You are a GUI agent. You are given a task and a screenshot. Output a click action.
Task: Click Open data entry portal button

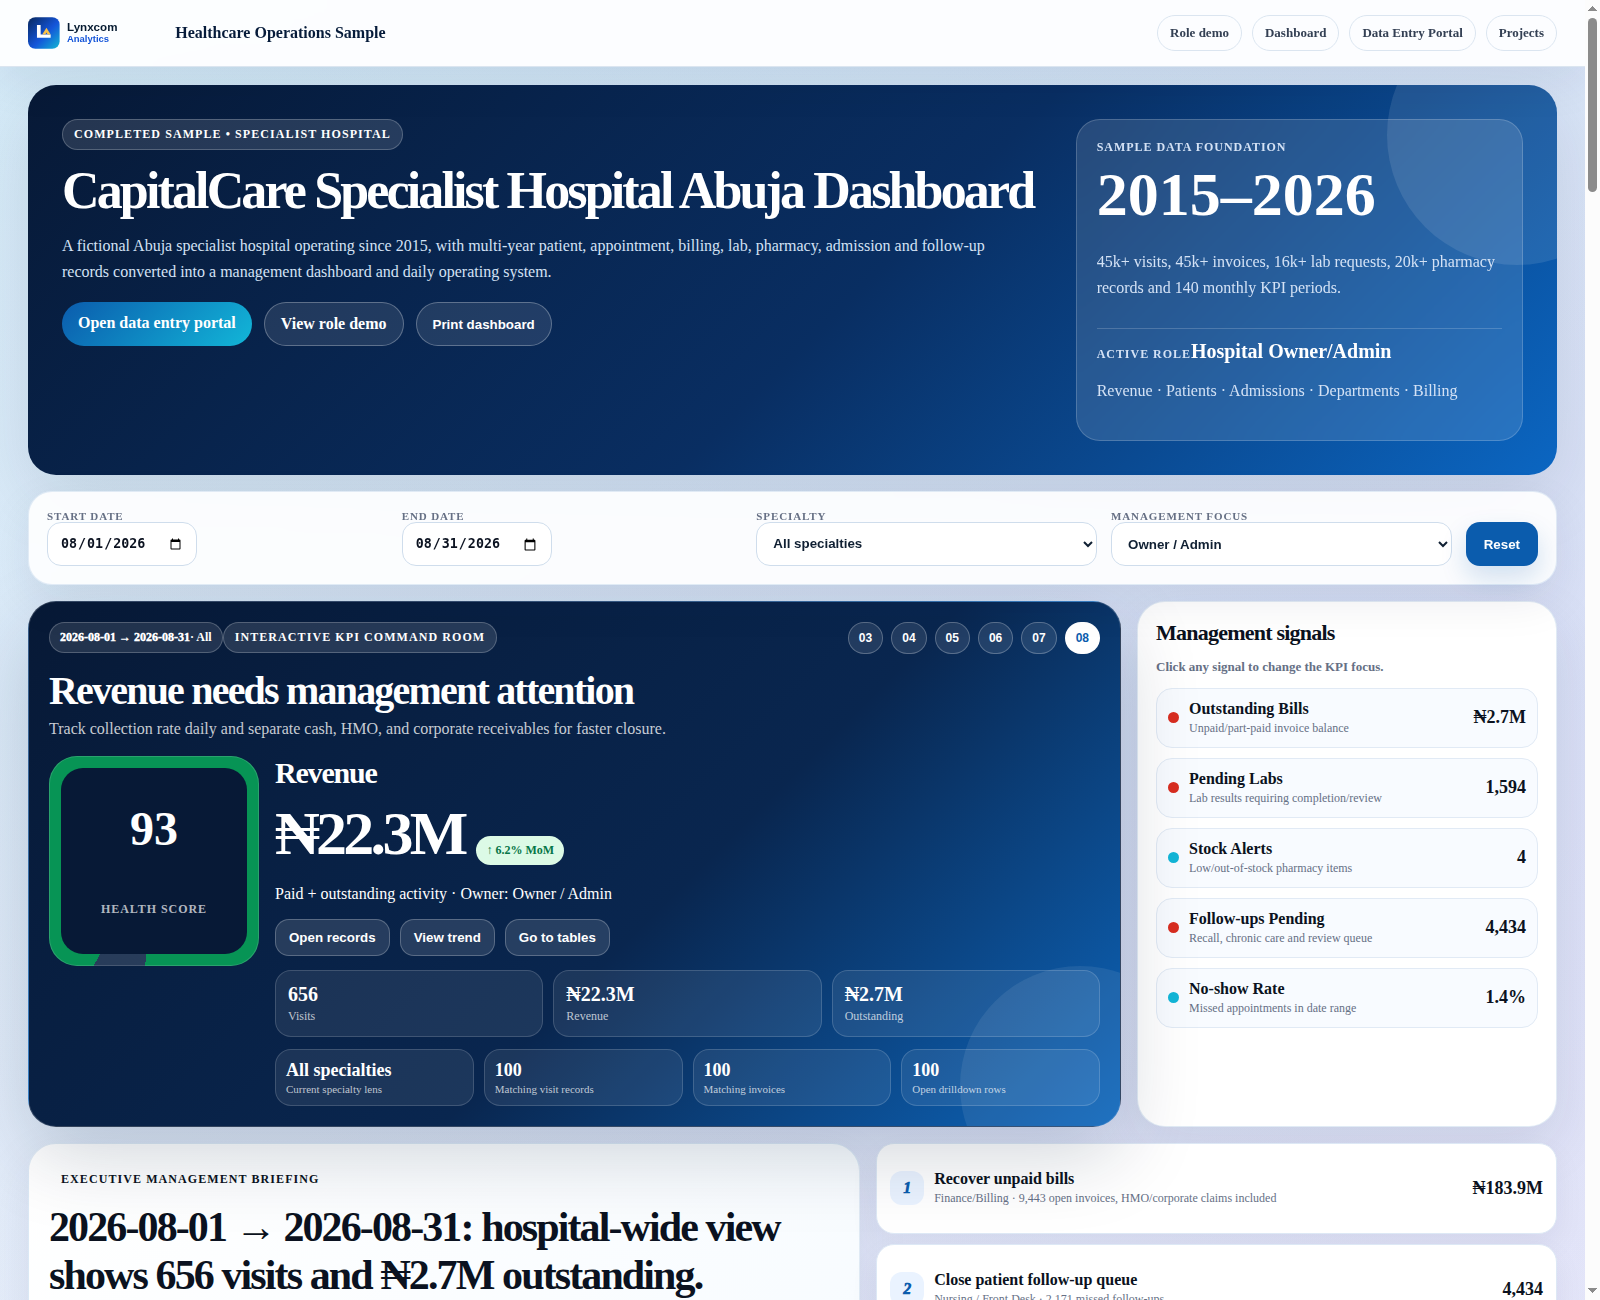(157, 324)
